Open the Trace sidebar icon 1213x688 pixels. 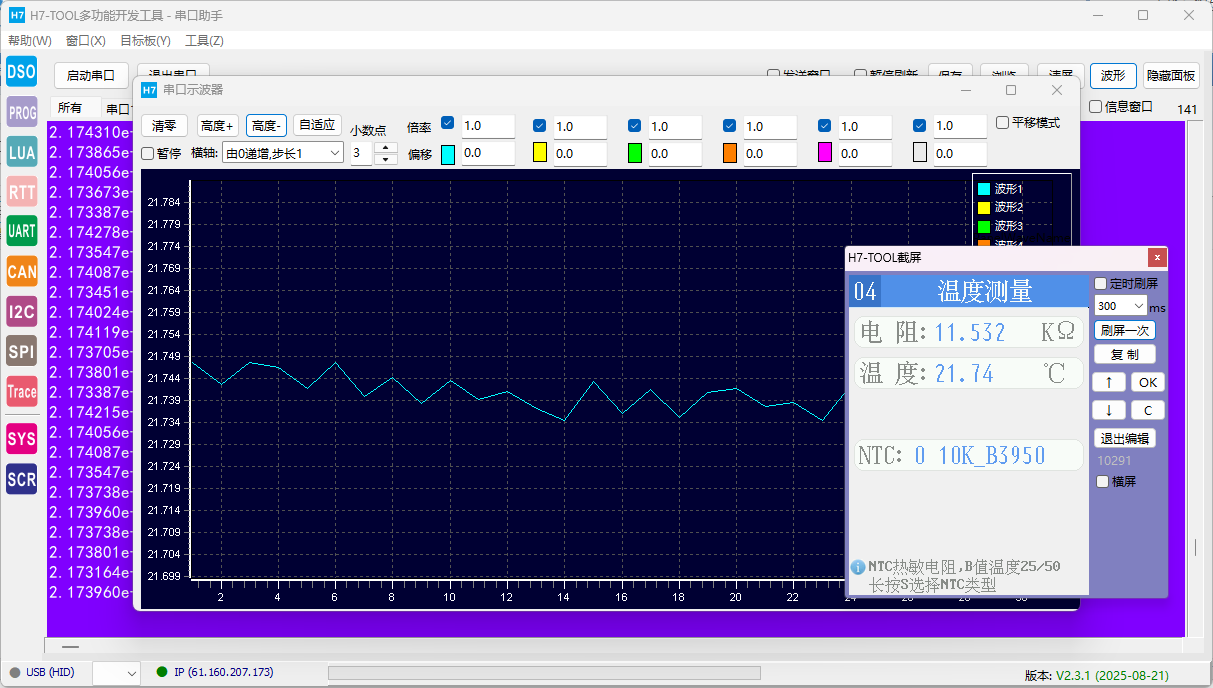pos(21,392)
